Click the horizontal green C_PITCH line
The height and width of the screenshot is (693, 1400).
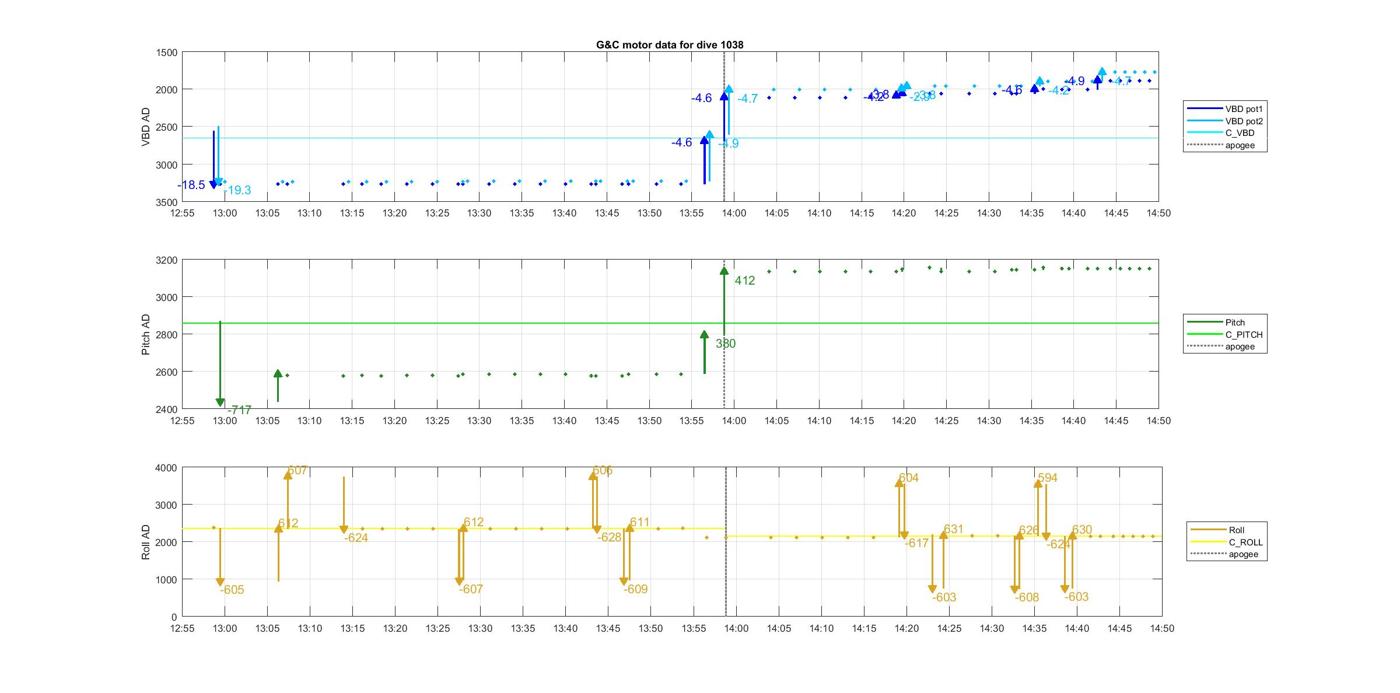[670, 323]
